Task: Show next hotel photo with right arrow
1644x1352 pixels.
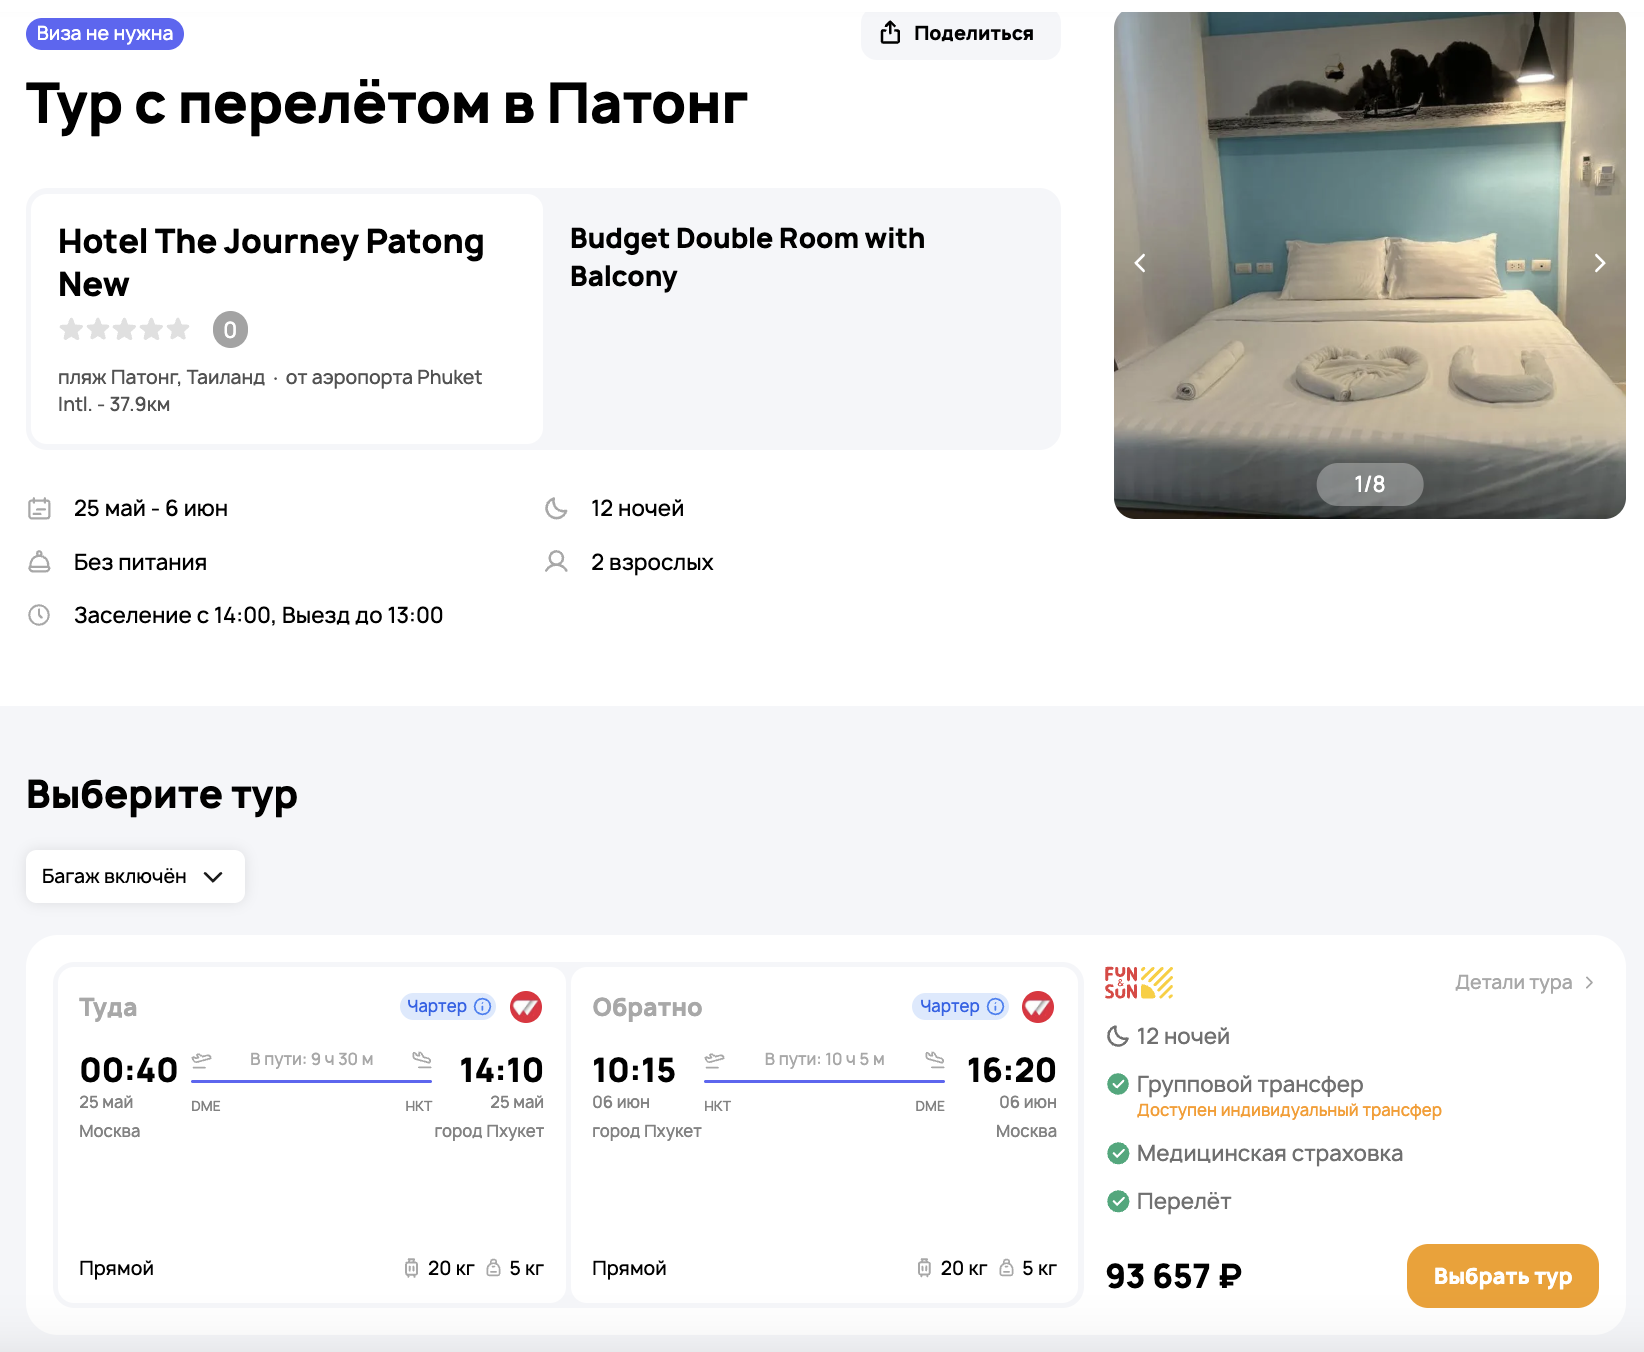Action: (x=1599, y=263)
